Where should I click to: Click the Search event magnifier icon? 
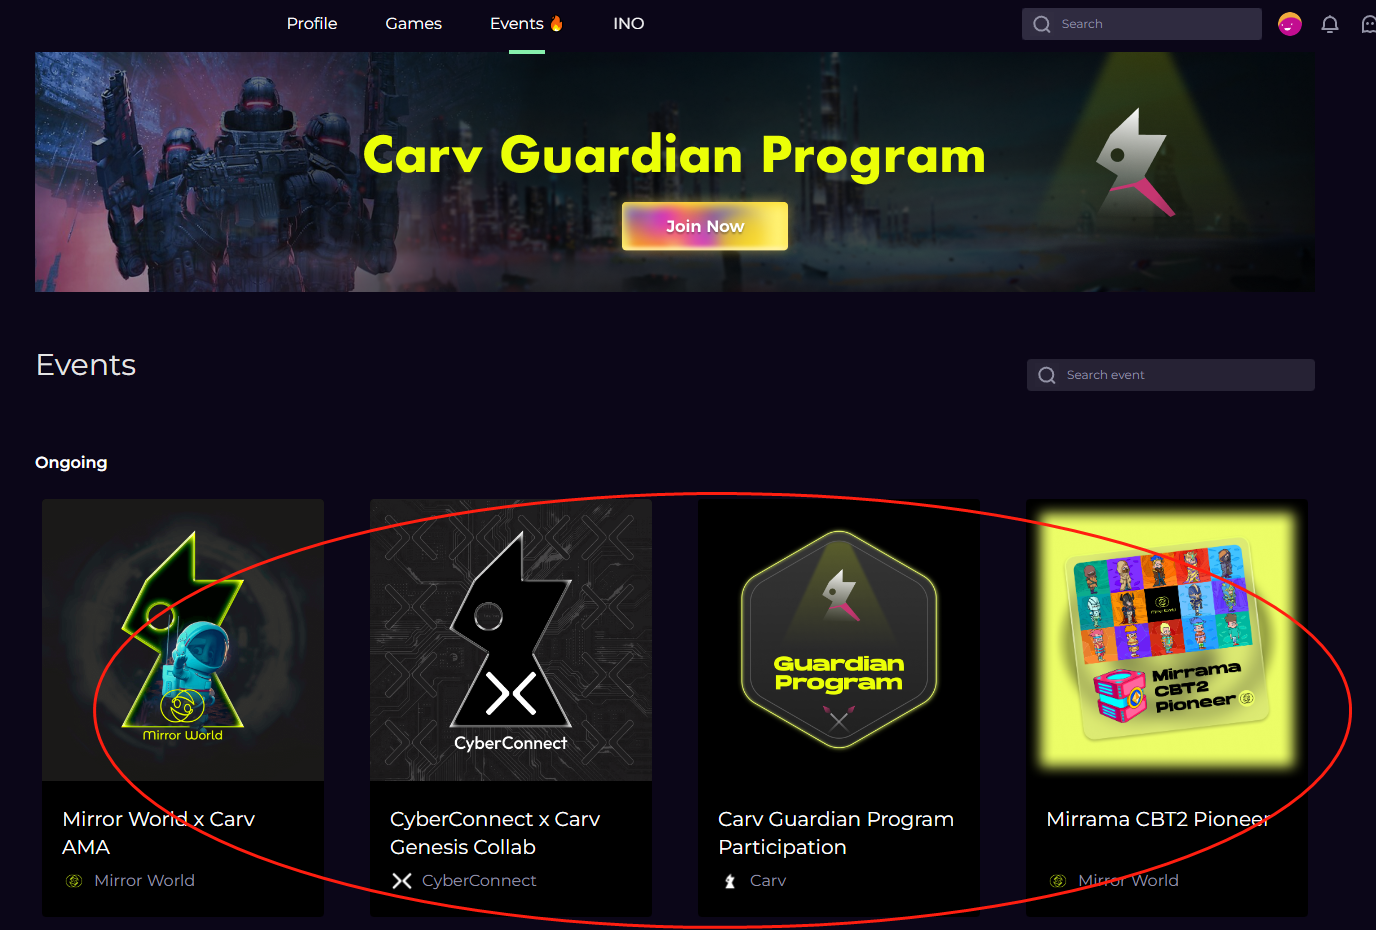(1047, 375)
